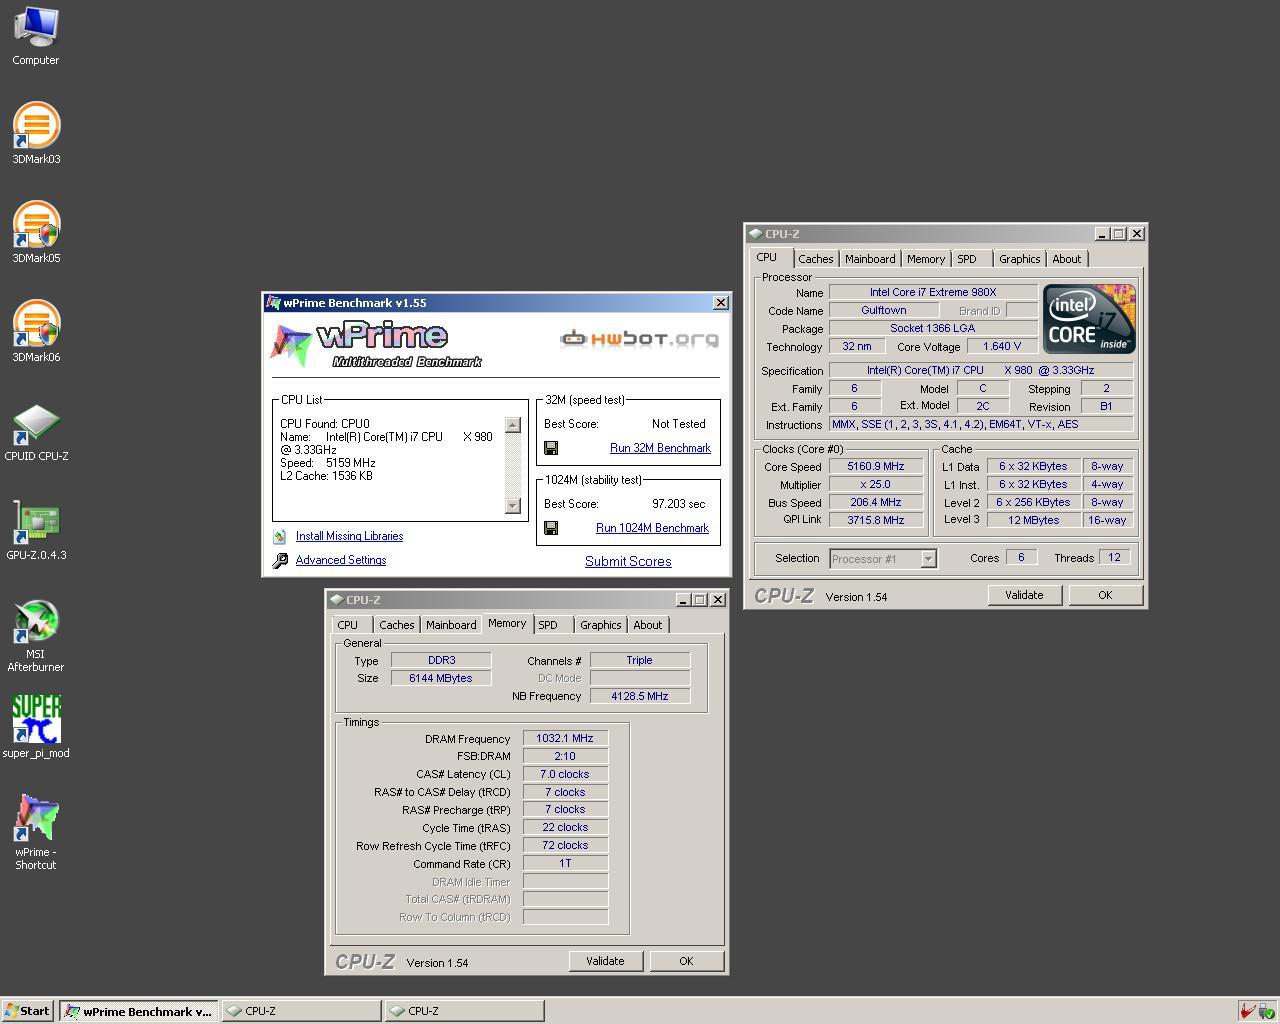Viewport: 1280px width, 1024px height.
Task: Switch to Graphics tab in CPU-Z memory window
Action: click(600, 625)
